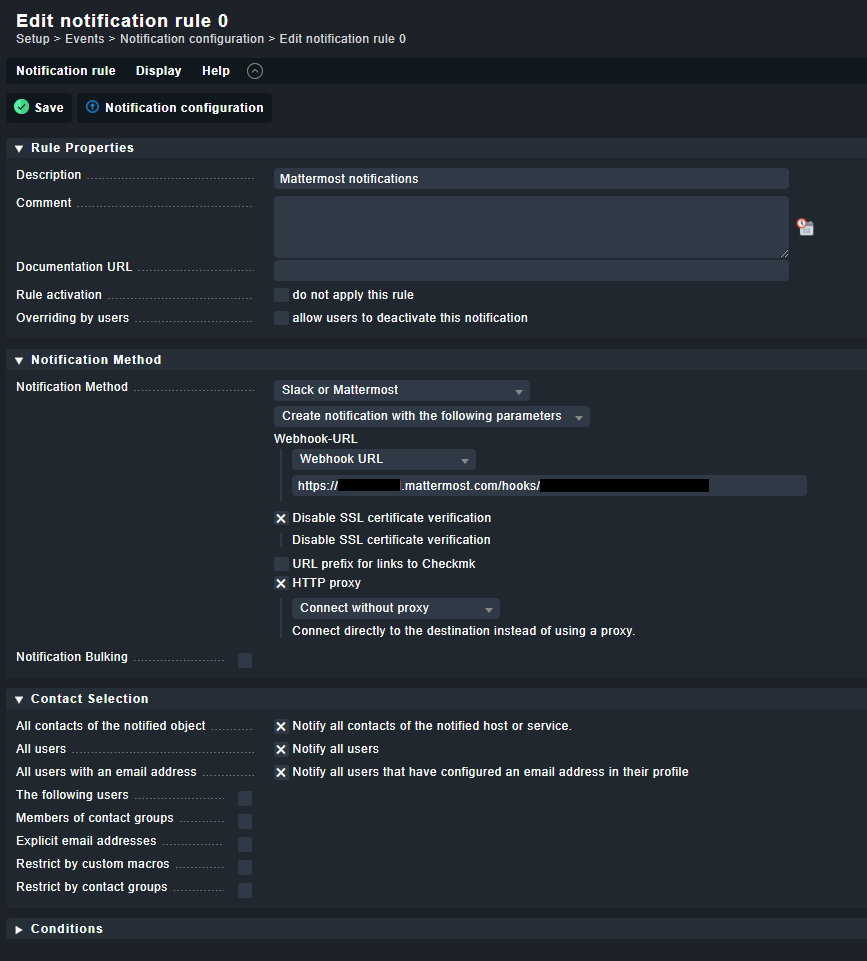This screenshot has width=867, height=961.
Task: Collapse the Rule Properties section
Action: click(17, 147)
